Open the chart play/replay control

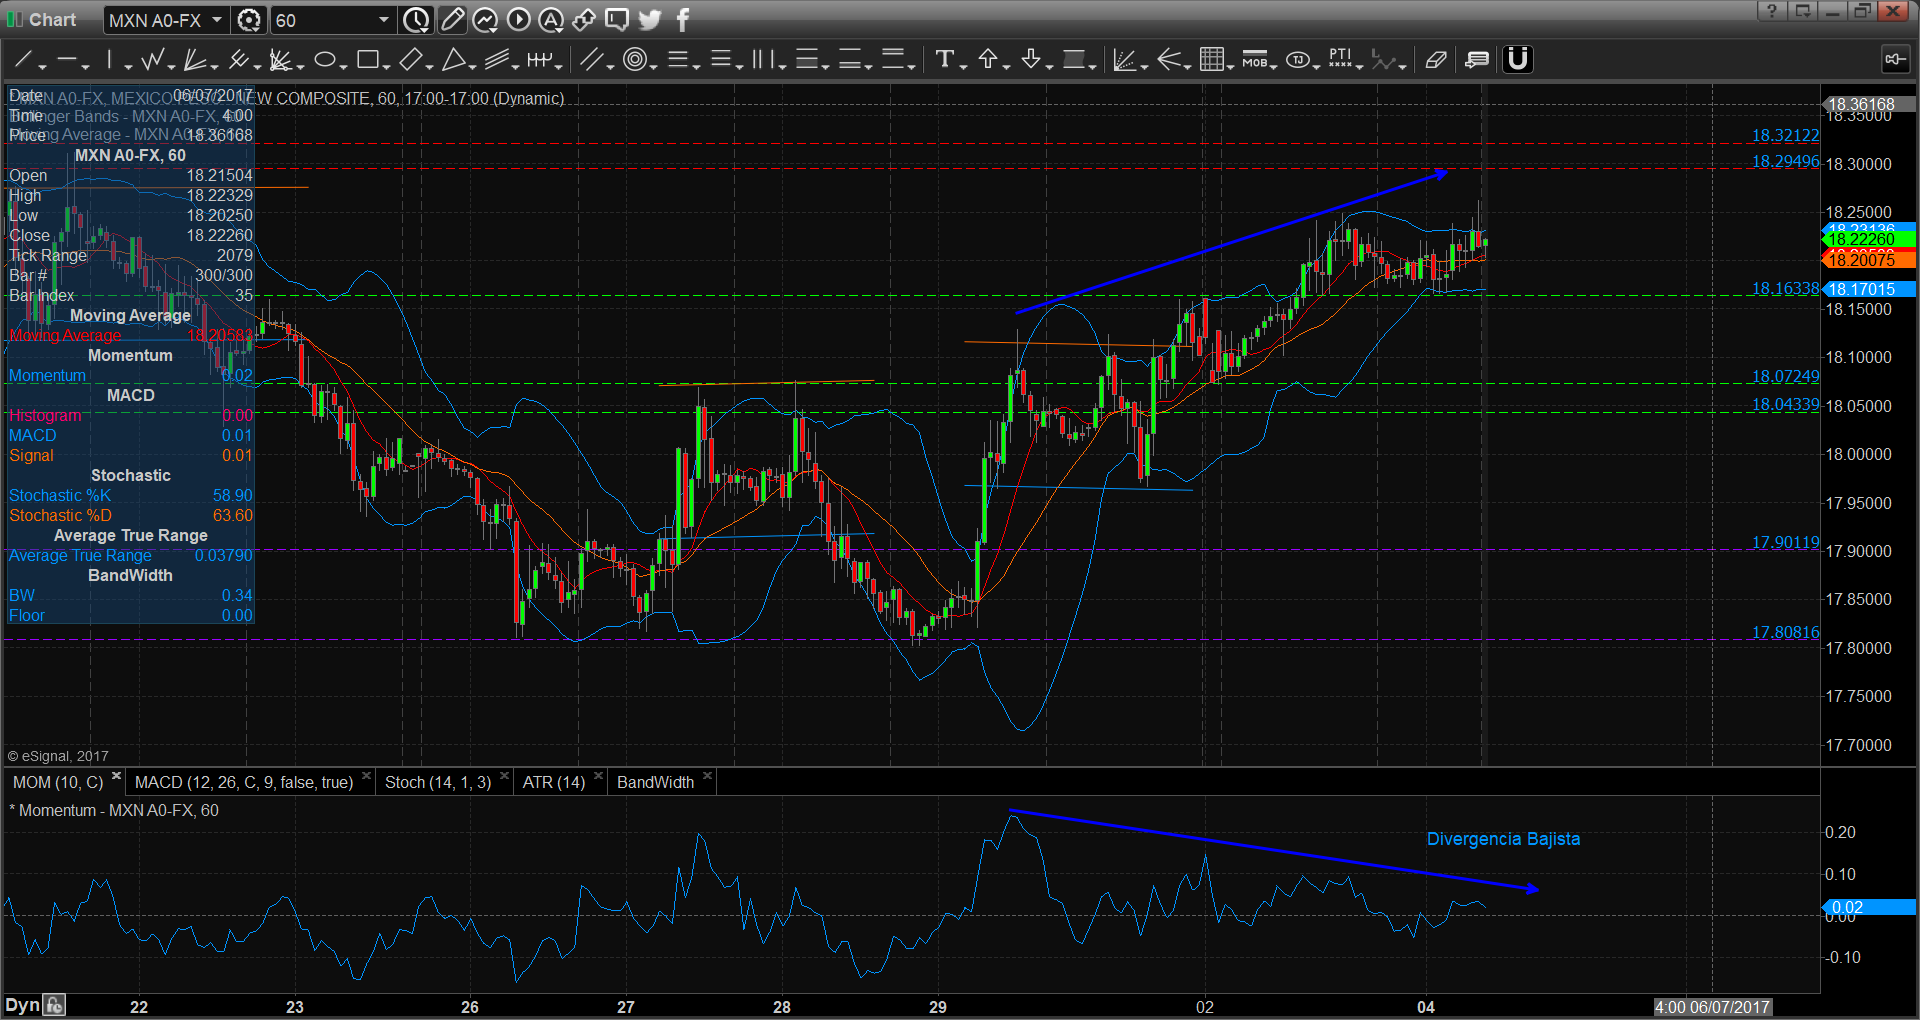pyautogui.click(x=518, y=19)
